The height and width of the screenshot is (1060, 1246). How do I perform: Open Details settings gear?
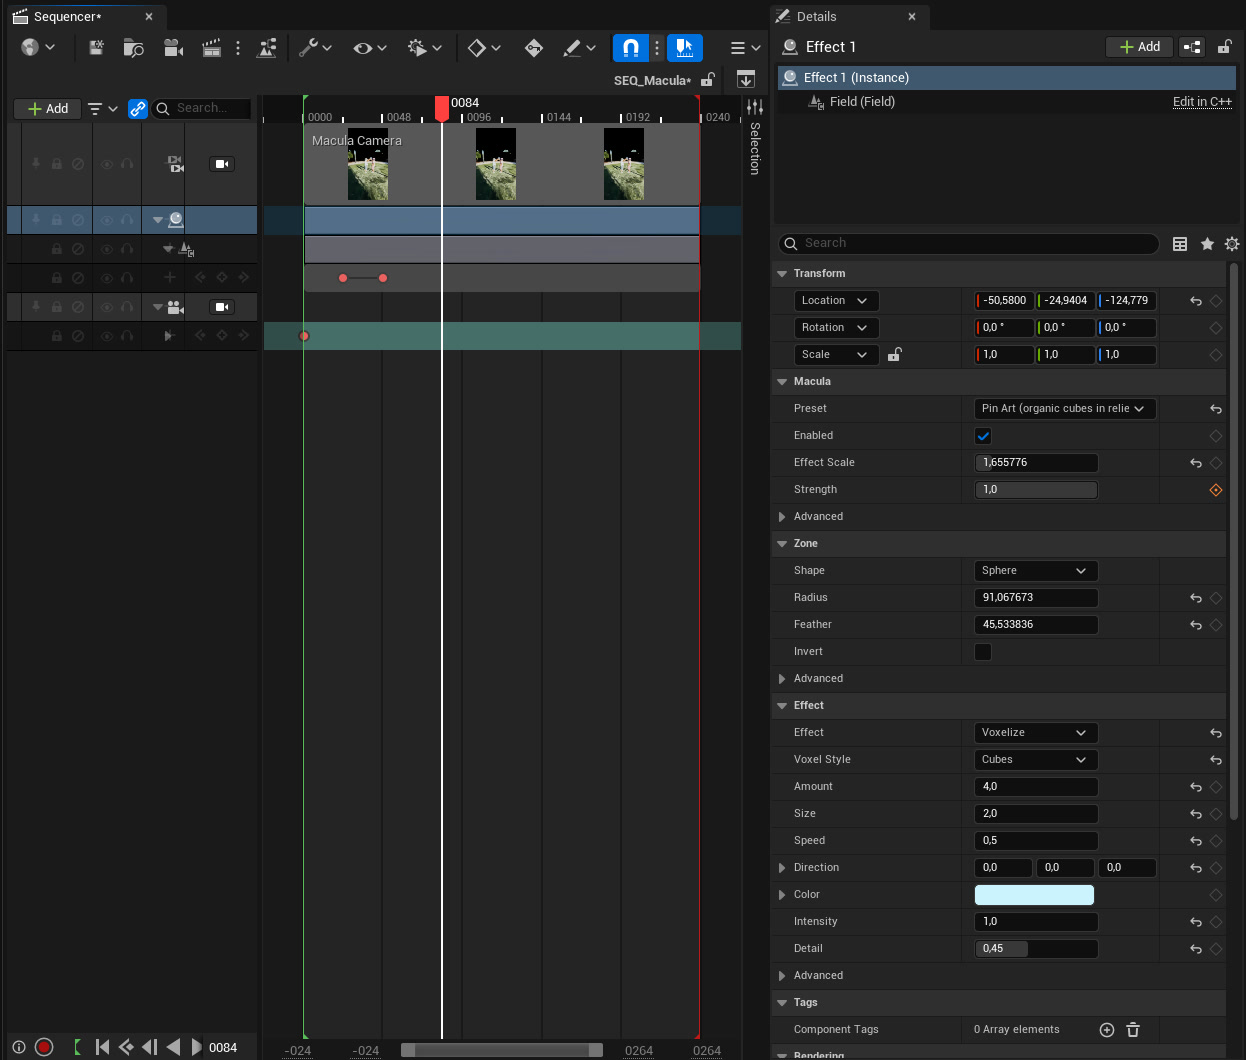[1232, 244]
